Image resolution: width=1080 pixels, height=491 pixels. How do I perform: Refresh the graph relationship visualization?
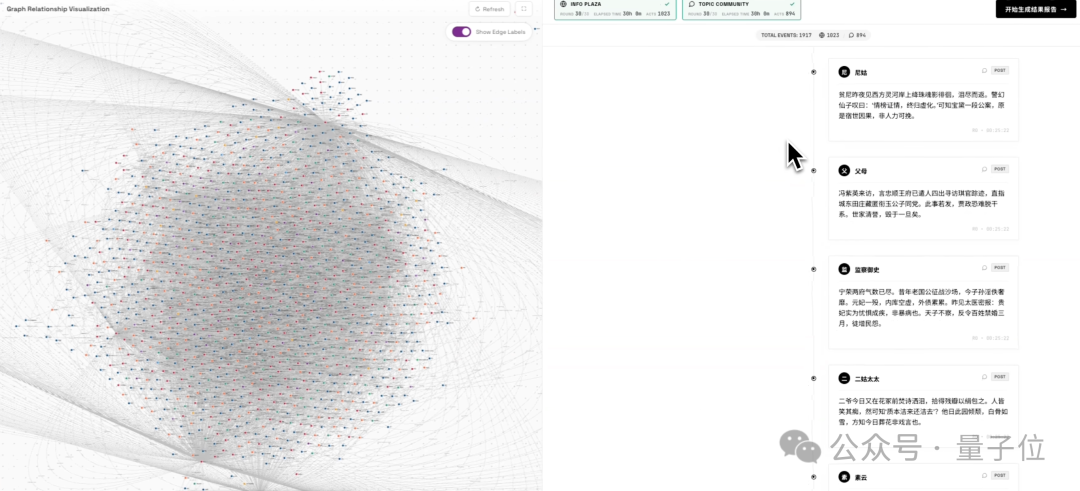[x=489, y=9]
